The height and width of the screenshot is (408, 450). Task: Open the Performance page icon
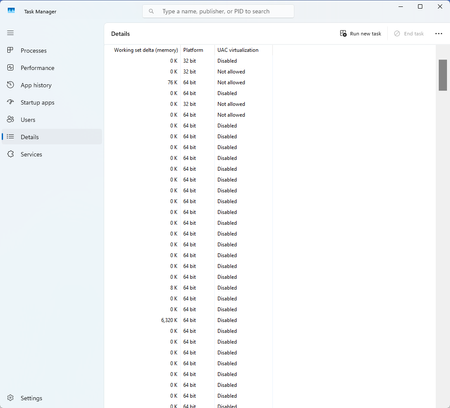coord(10,68)
